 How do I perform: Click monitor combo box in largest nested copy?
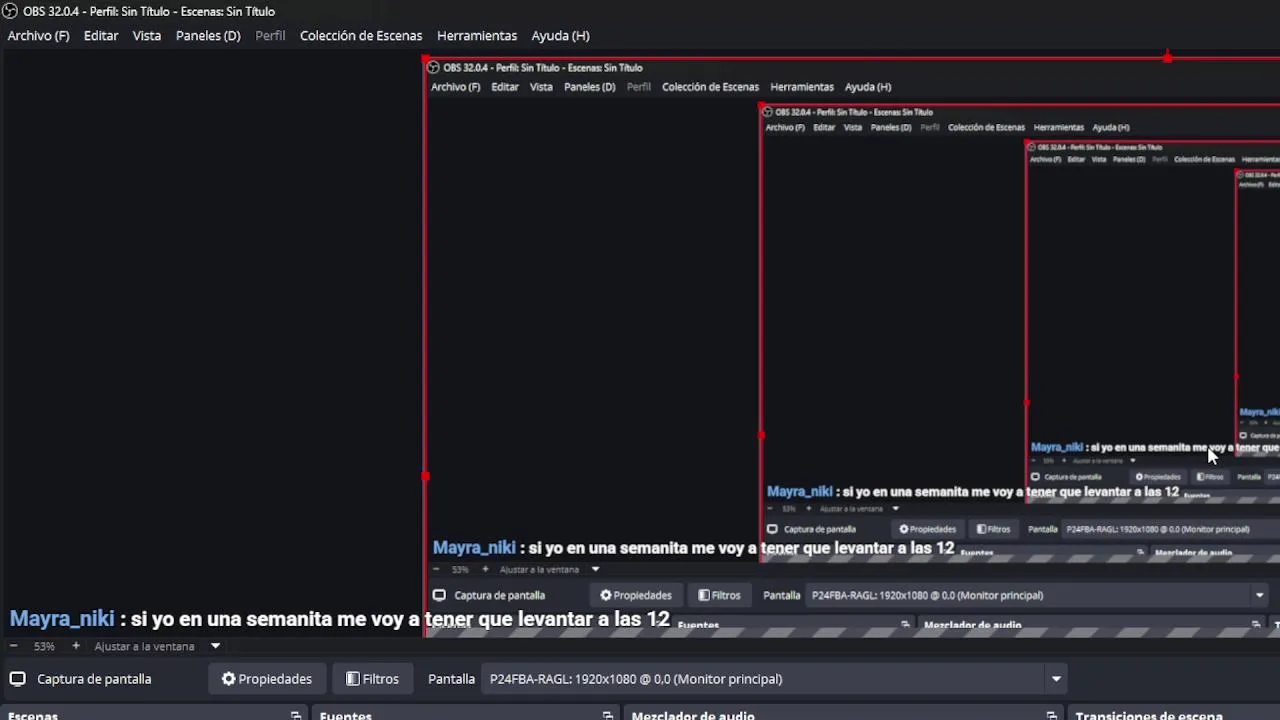(1038, 595)
